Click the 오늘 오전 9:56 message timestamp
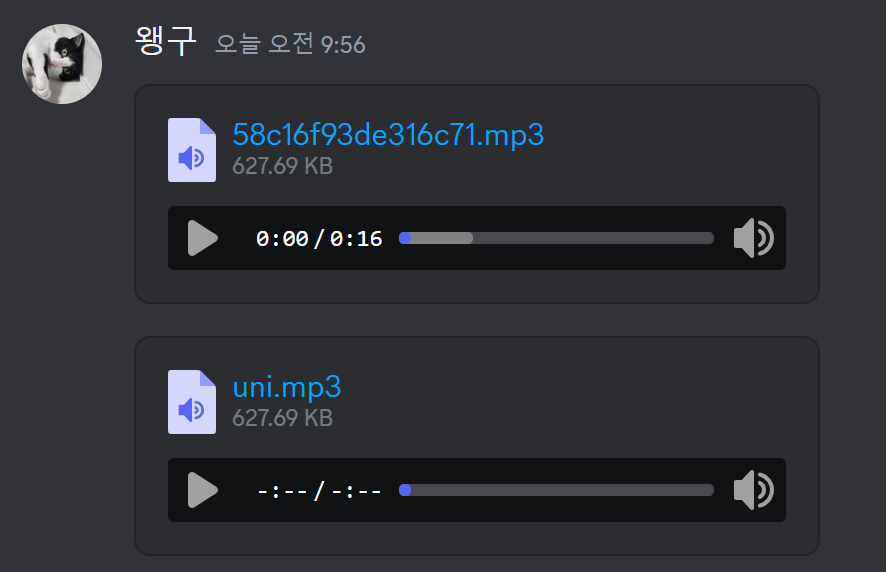The height and width of the screenshot is (572, 886). (x=290, y=44)
